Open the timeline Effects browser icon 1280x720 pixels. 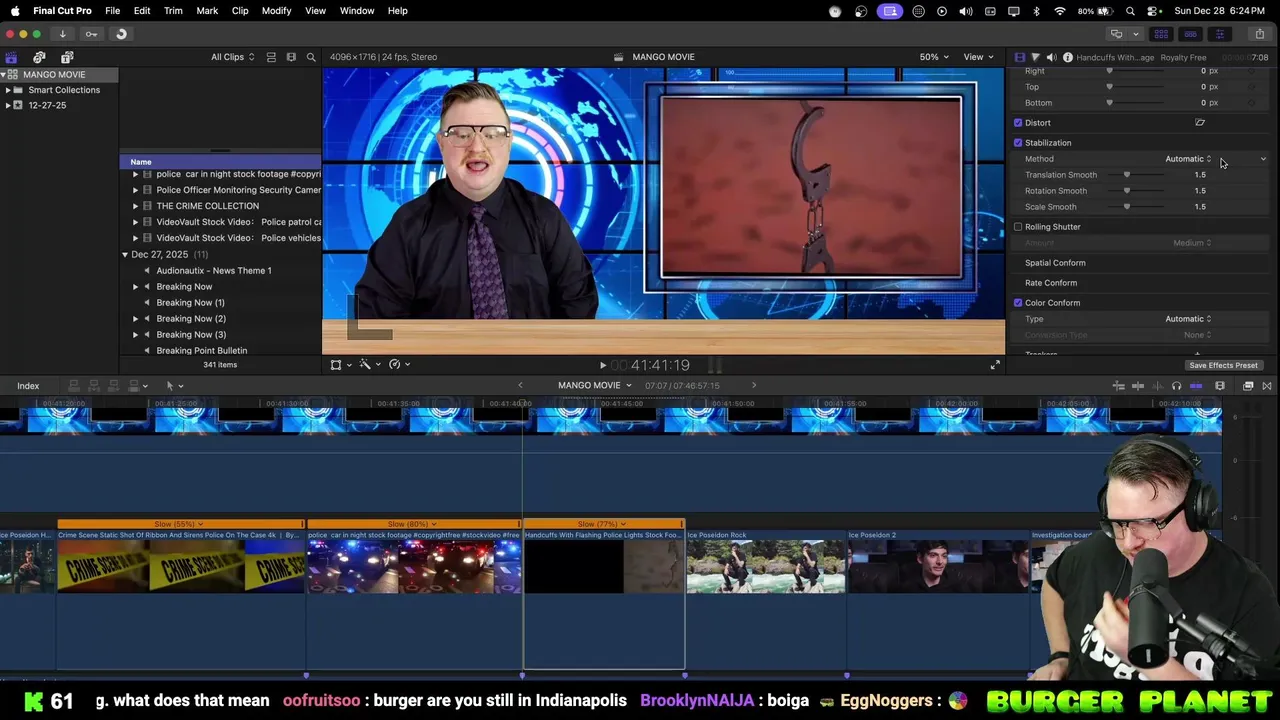(1248, 386)
